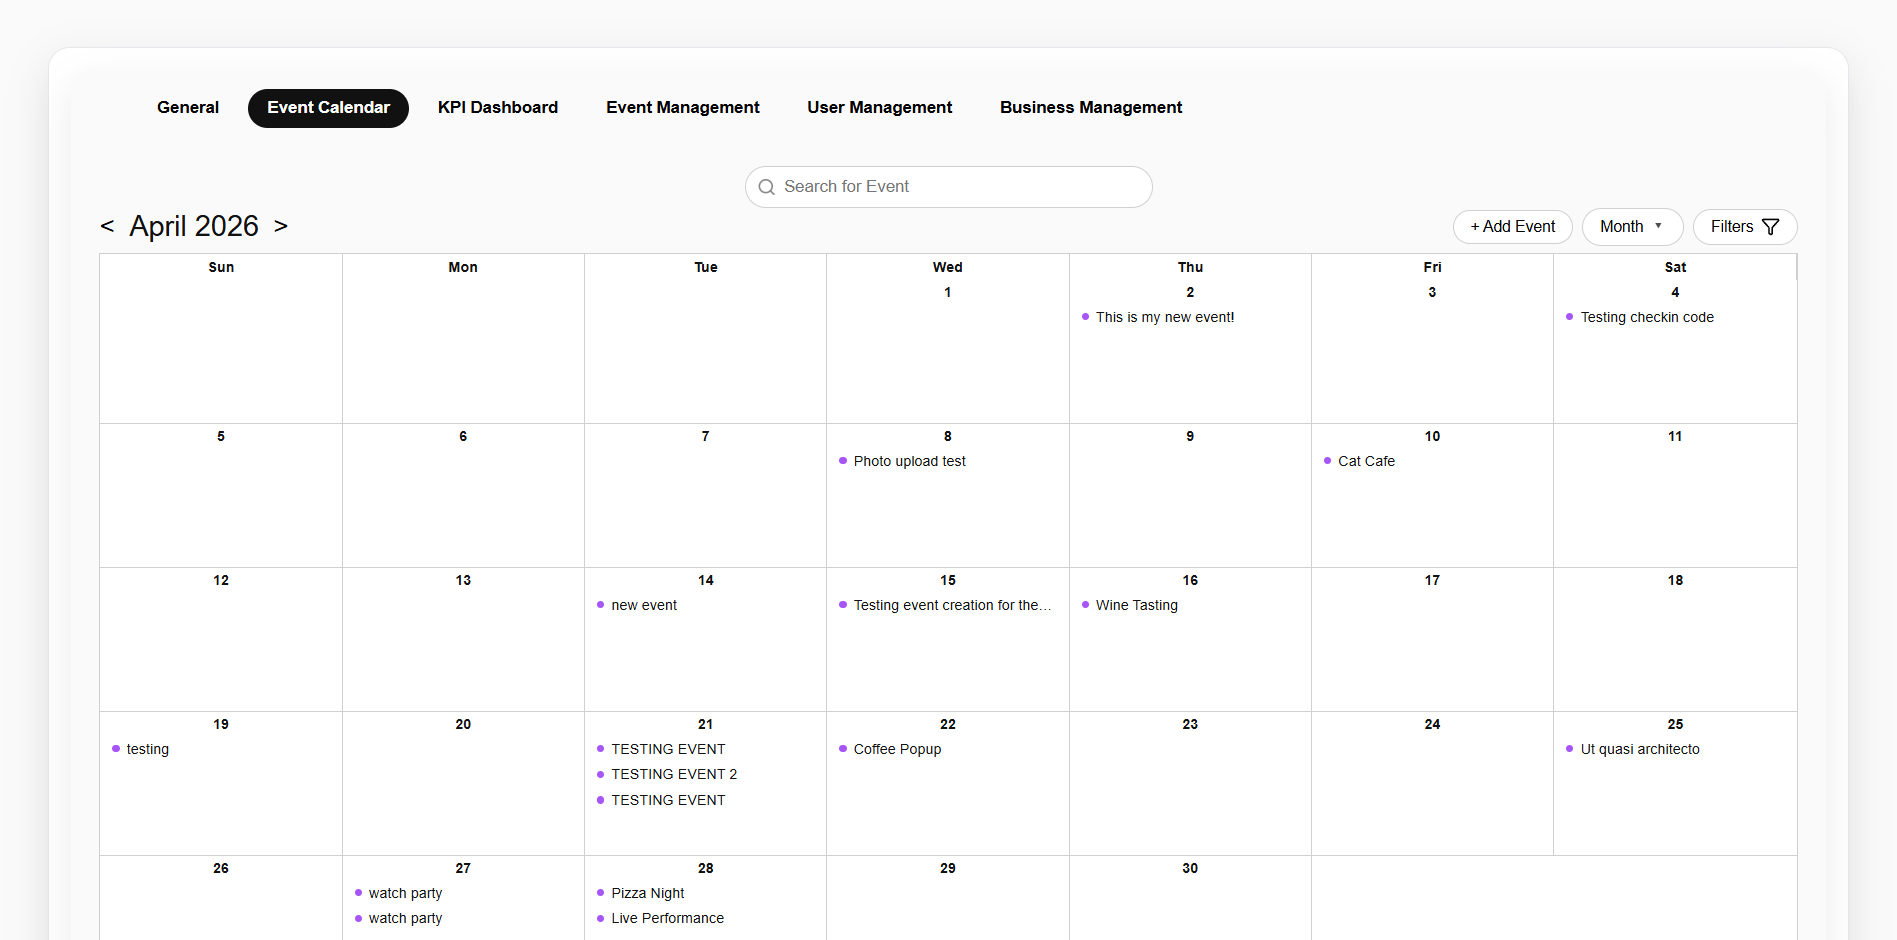
Task: Open the Wine Tasting event
Action: [x=1137, y=605]
